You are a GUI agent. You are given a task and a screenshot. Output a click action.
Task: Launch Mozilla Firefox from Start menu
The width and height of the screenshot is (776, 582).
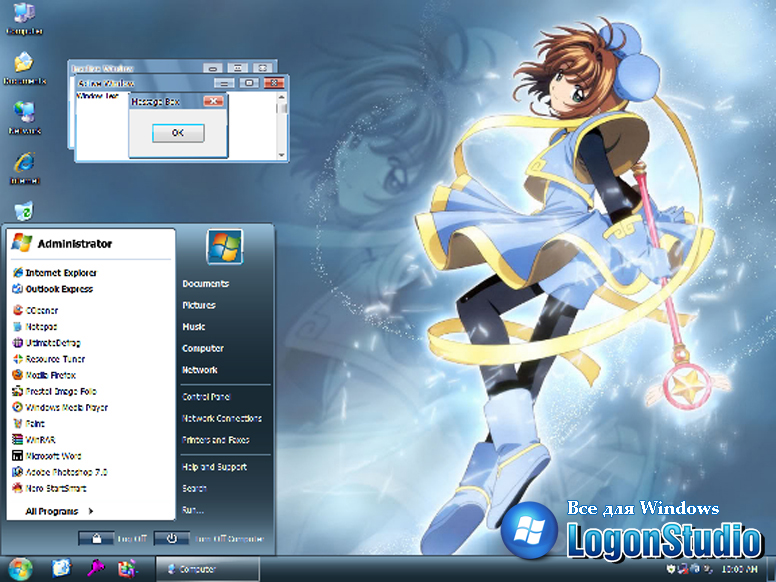(x=44, y=375)
